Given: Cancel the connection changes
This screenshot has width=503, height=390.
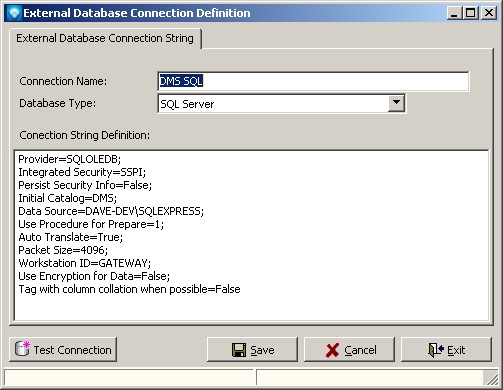Looking at the screenshot, I should pos(349,350).
